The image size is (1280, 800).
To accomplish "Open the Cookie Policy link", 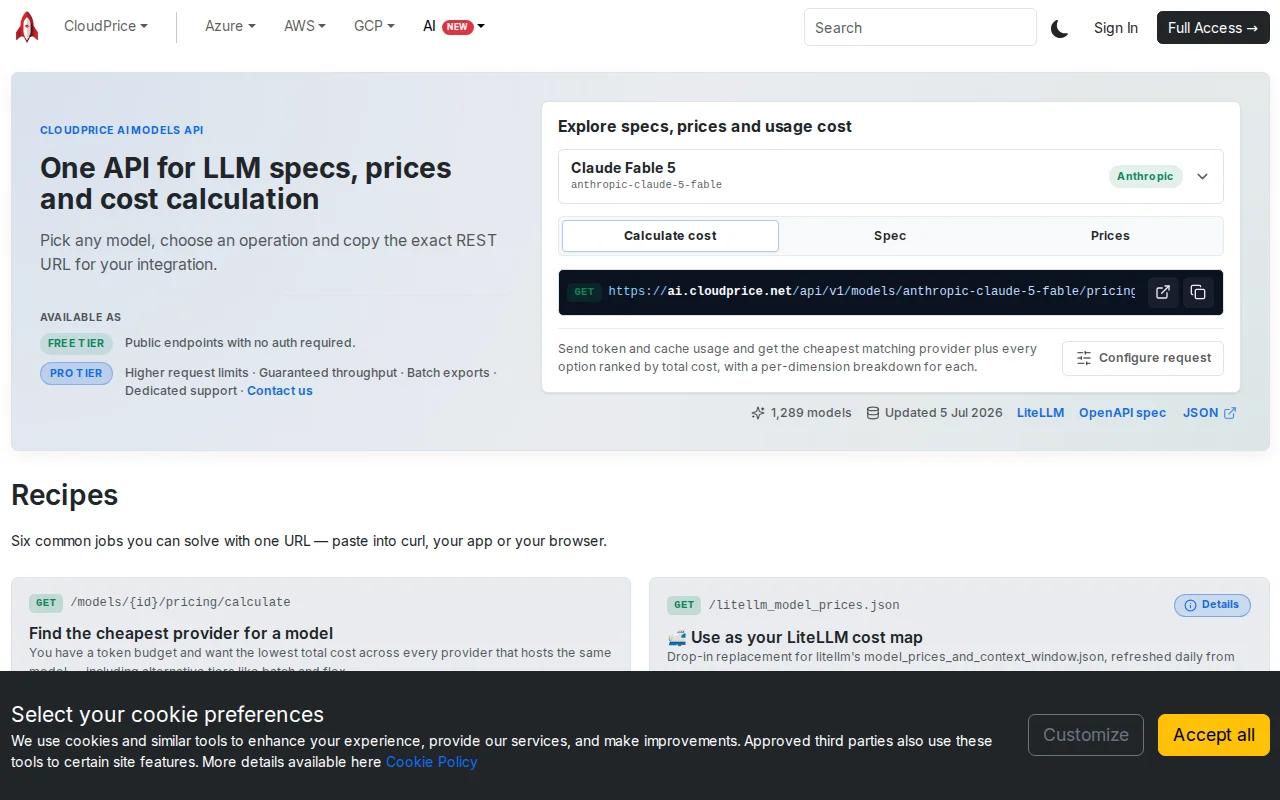I will [432, 762].
